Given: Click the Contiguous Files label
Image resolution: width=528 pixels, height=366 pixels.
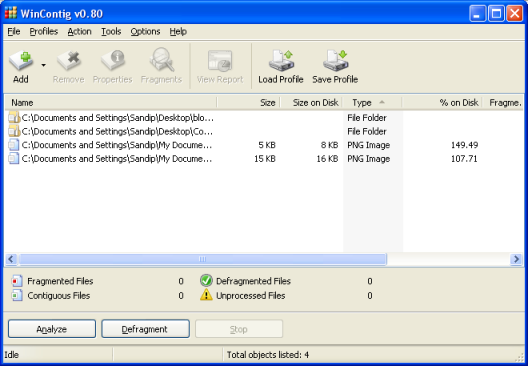Looking at the screenshot, I should coord(59,296).
